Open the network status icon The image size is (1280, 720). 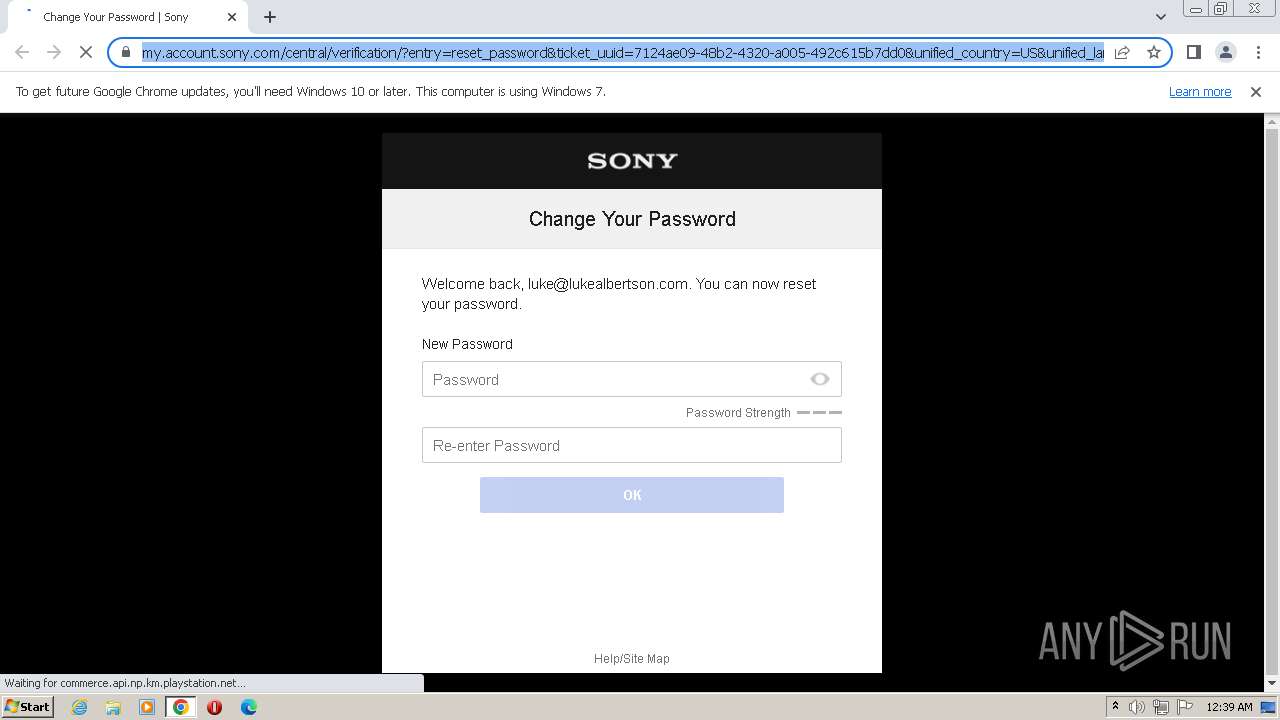pyautogui.click(x=1161, y=707)
